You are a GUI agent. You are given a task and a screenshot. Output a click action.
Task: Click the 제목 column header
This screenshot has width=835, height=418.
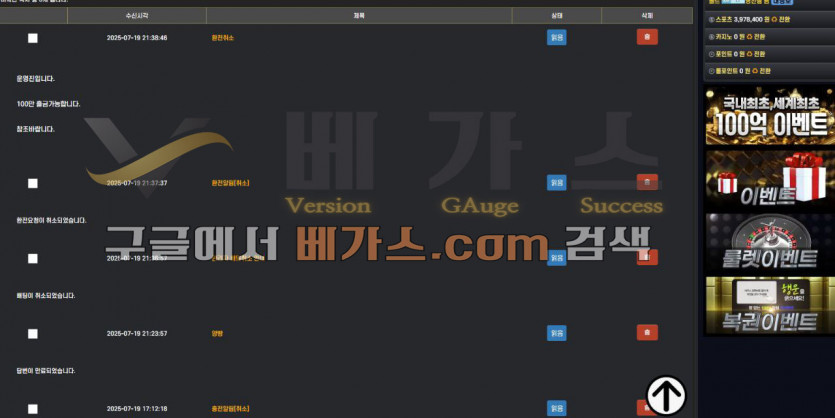click(359, 15)
